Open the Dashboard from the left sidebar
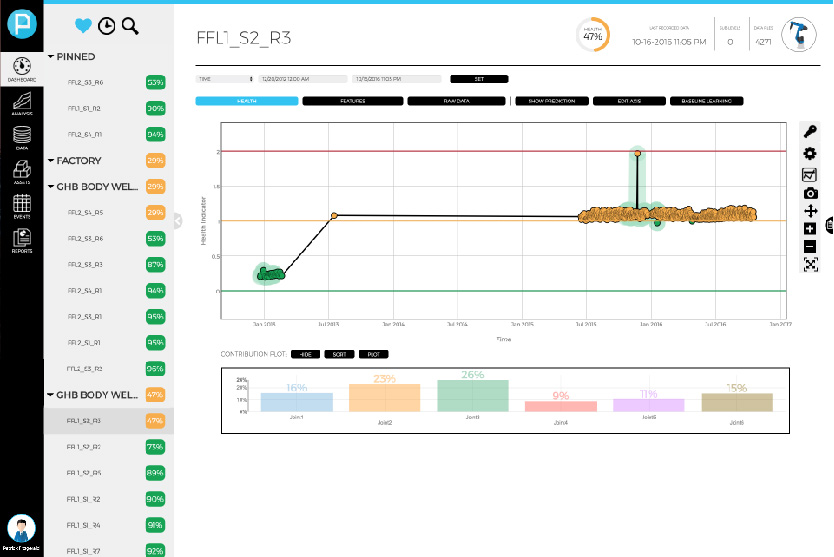834x557 pixels. tap(21, 66)
